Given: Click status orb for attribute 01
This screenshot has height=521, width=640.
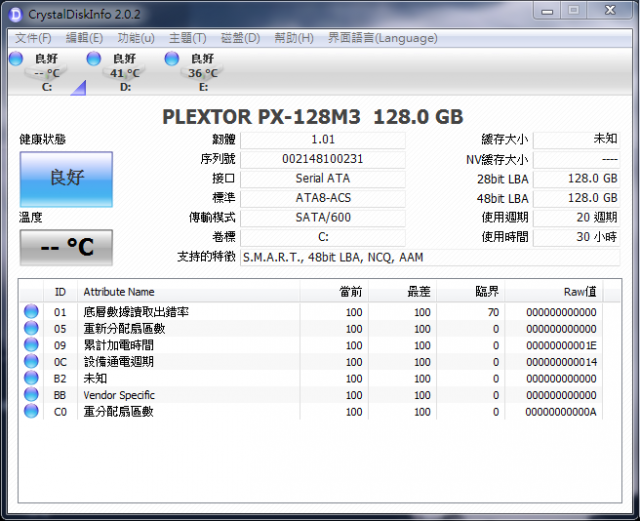Looking at the screenshot, I should click(x=31, y=312).
